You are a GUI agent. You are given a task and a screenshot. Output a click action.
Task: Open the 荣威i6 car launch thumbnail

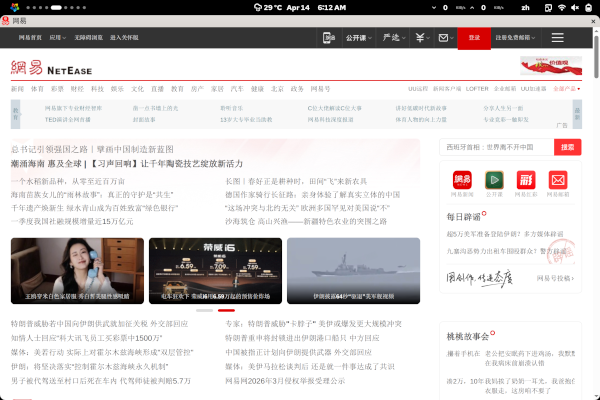coord(215,271)
